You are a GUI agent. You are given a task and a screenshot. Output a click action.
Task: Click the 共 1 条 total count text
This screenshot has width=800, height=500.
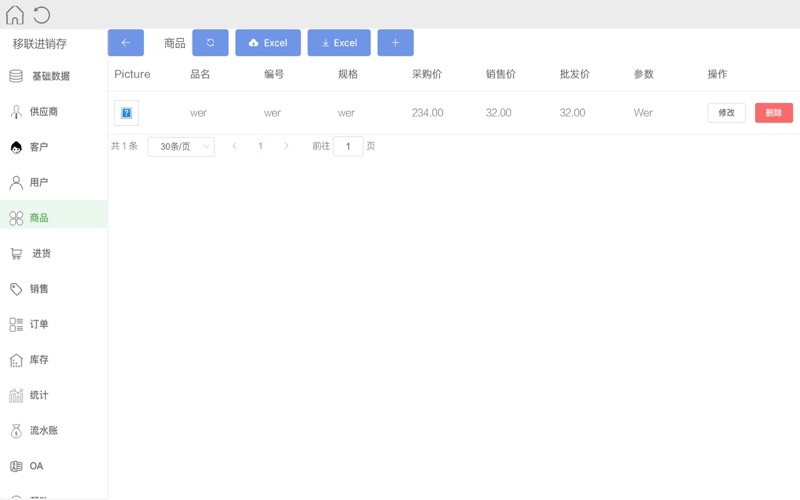tap(124, 146)
